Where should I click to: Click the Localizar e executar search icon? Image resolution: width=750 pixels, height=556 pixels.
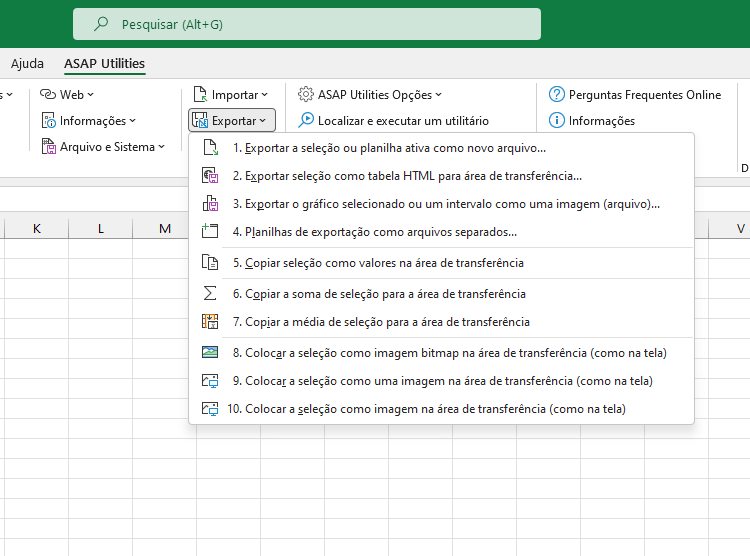click(306, 120)
